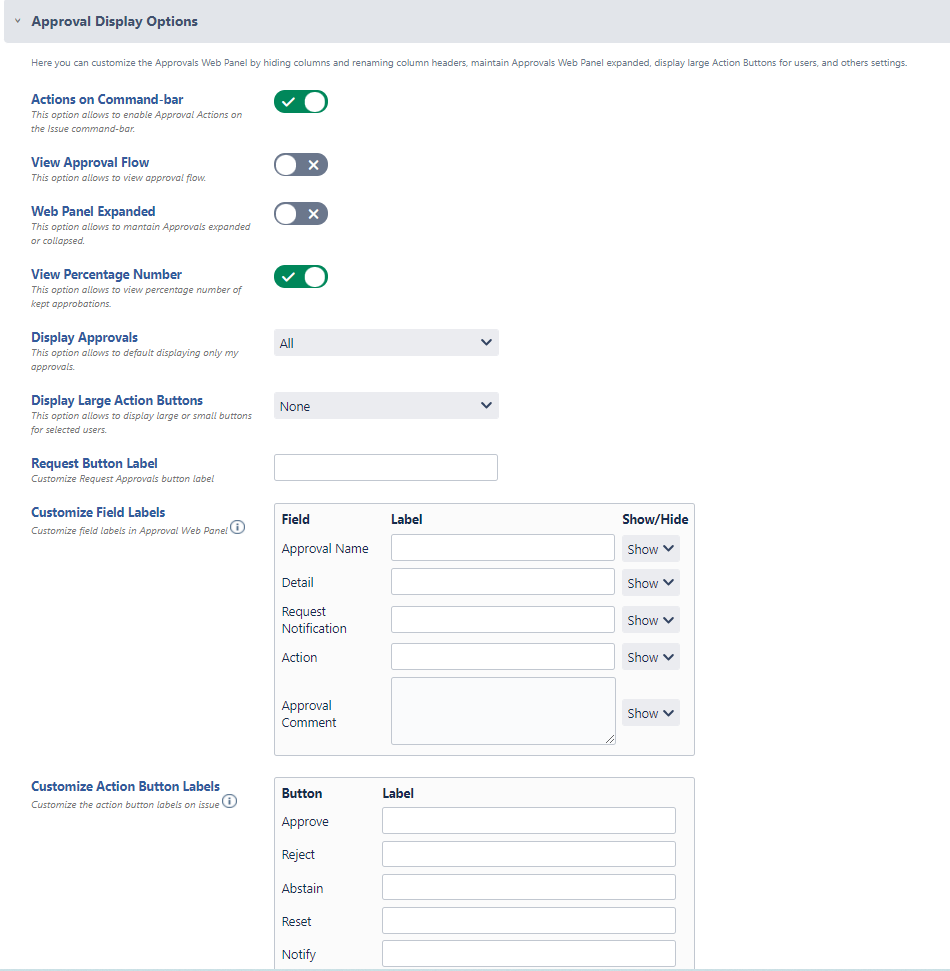The width and height of the screenshot is (950, 971).
Task: Click the Request Button Label input
Action: click(386, 468)
